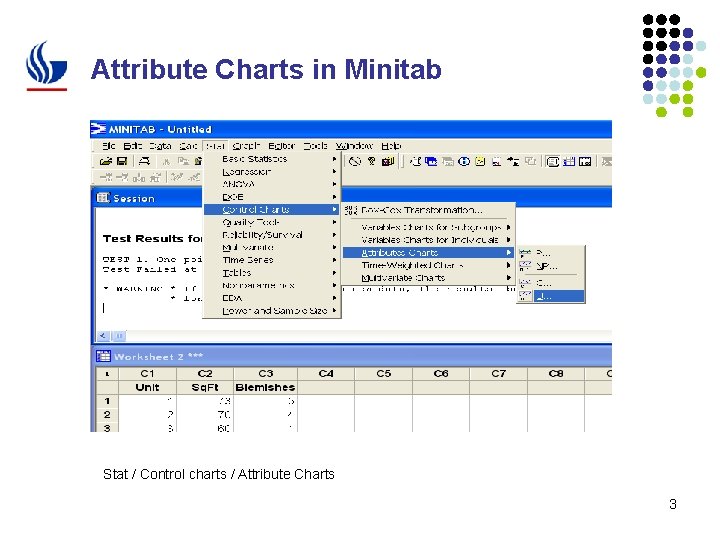Select worksheet row header 2
This screenshot has width=720, height=540.
coord(107,414)
